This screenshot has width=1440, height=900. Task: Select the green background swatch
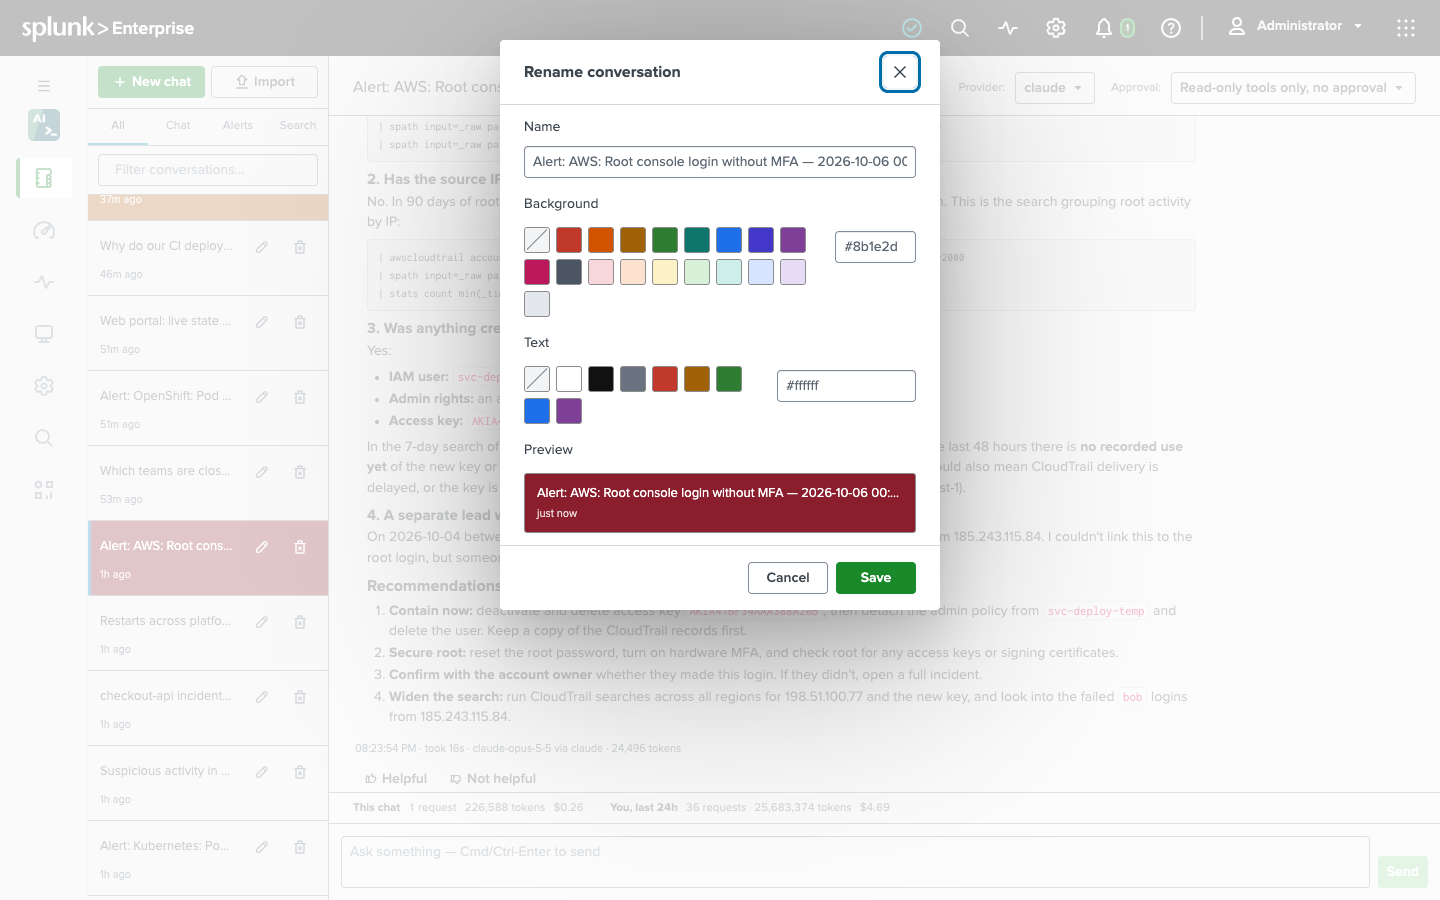pos(665,240)
